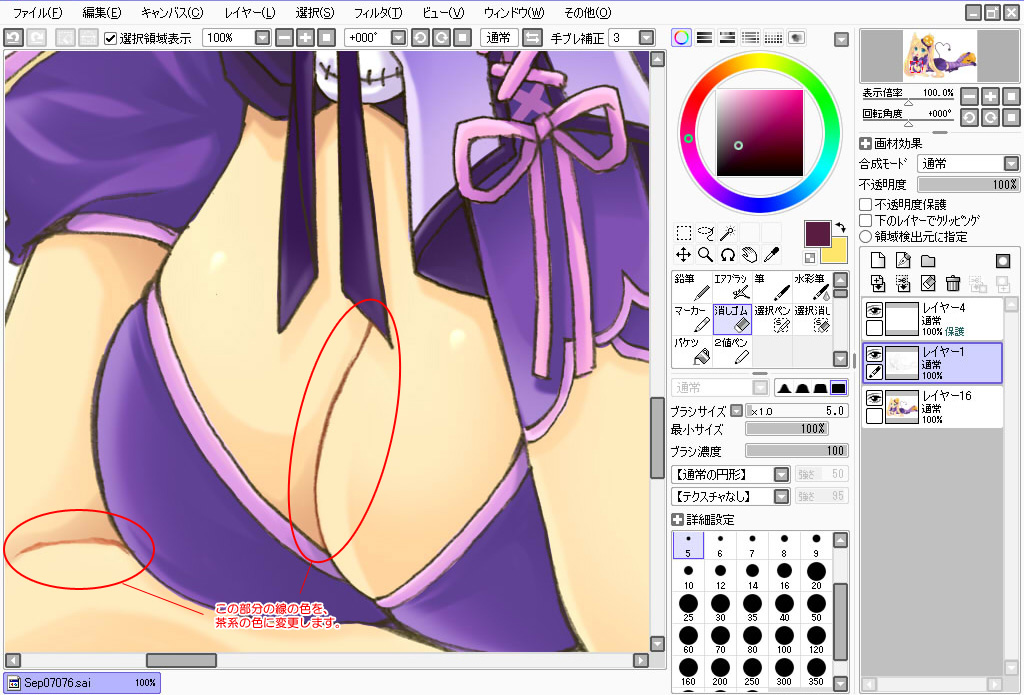Screen dimensions: 1024x695
Task: Open the brush size multiplier dropdown
Action: [x=736, y=411]
